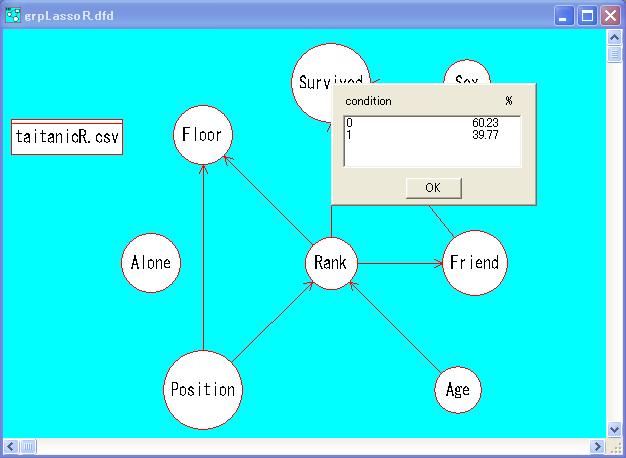Click the vertical scrollbar down arrow
The height and width of the screenshot is (458, 626).
[x=614, y=428]
